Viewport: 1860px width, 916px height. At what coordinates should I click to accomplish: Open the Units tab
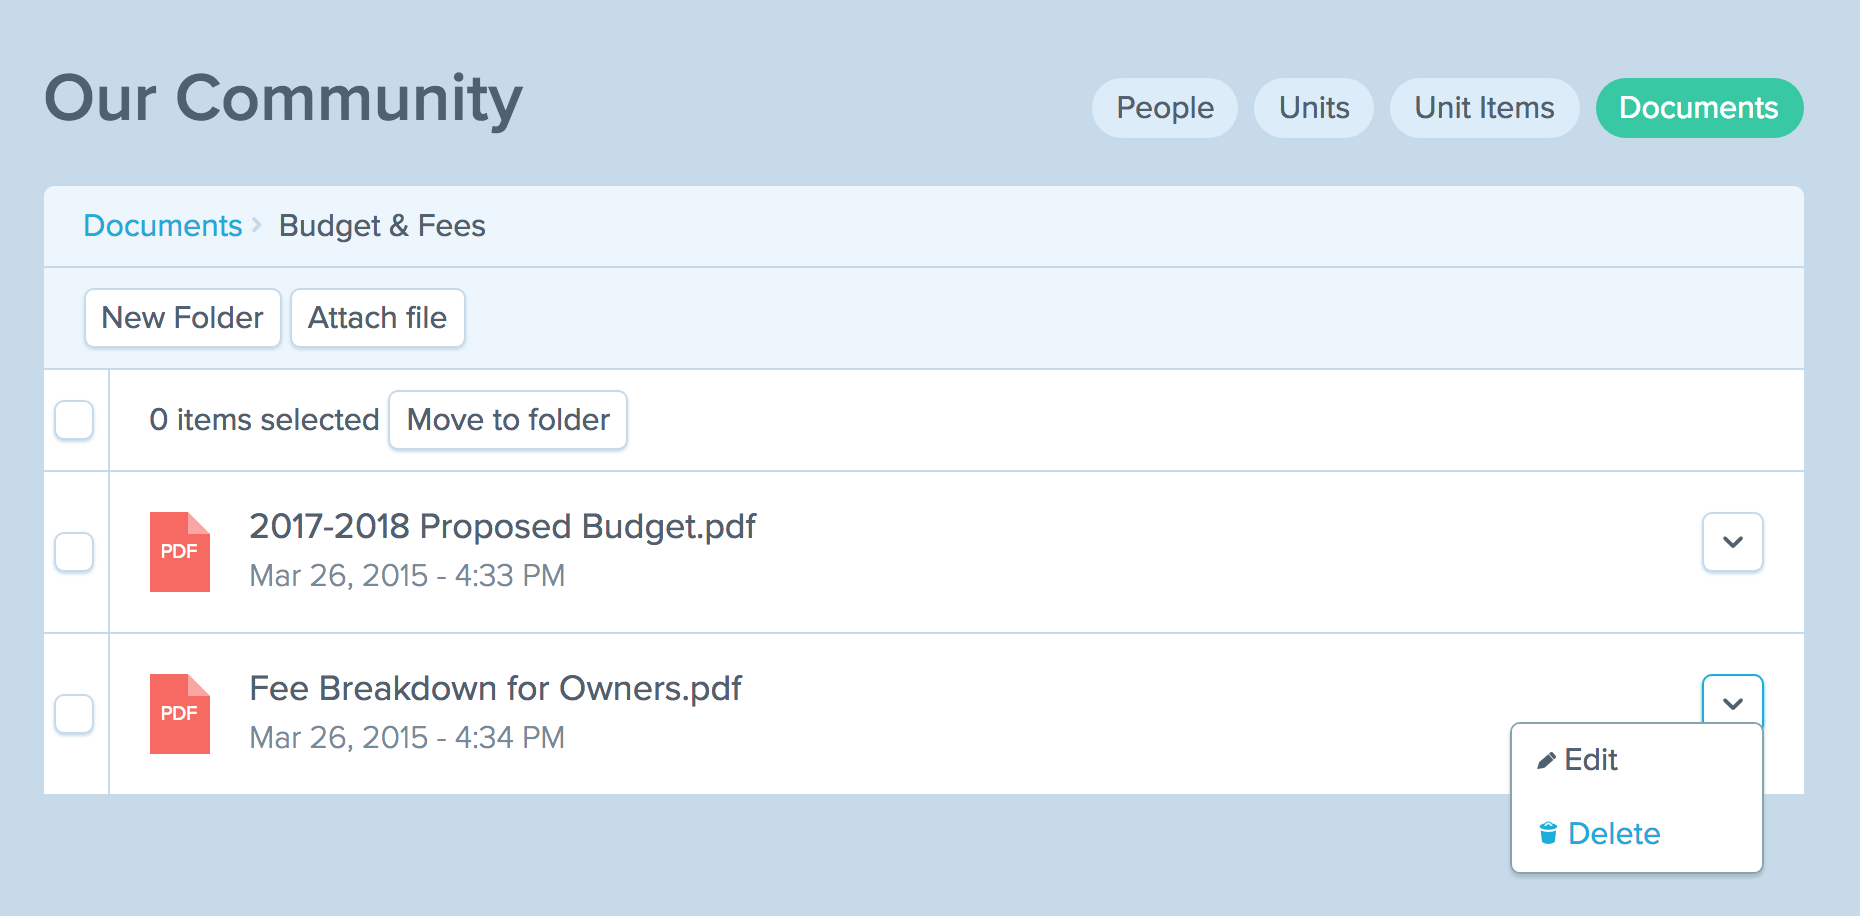coord(1313,108)
